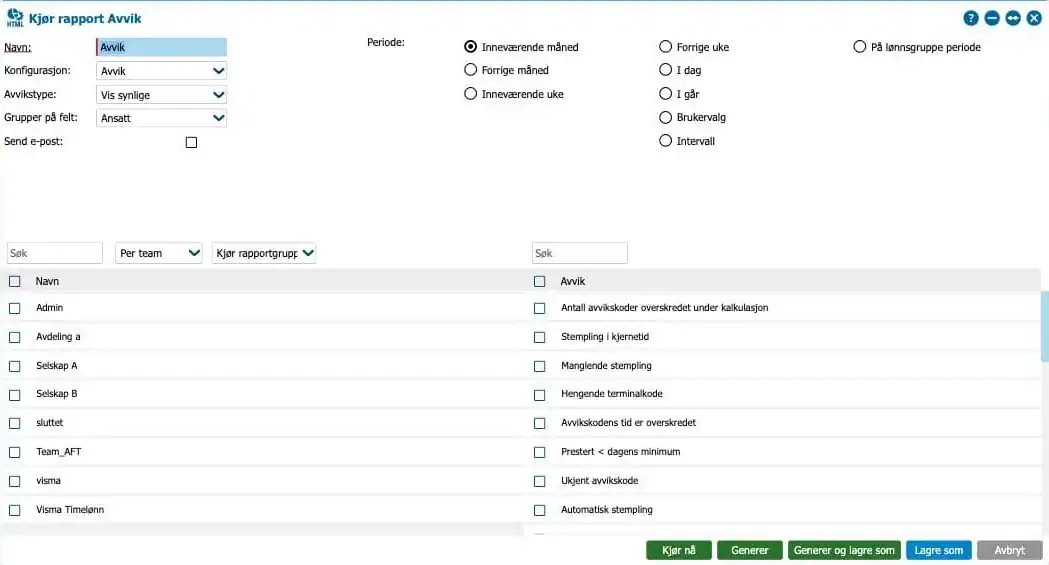This screenshot has height=565, width=1049.
Task: Click the Avvik column header text
Action: [573, 281]
